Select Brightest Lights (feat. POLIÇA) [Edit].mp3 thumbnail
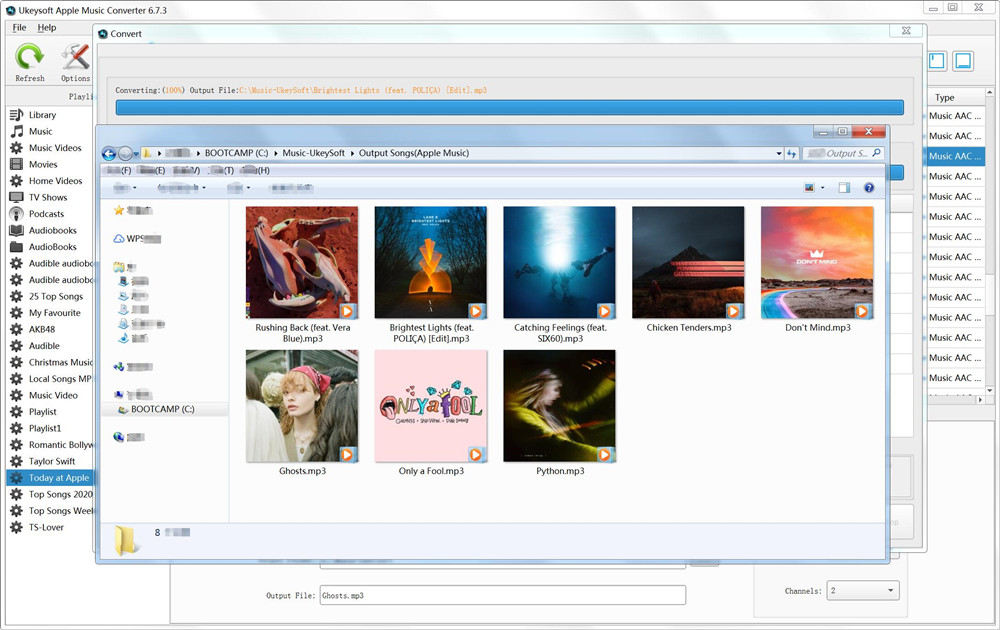This screenshot has width=1000, height=630. [430, 262]
